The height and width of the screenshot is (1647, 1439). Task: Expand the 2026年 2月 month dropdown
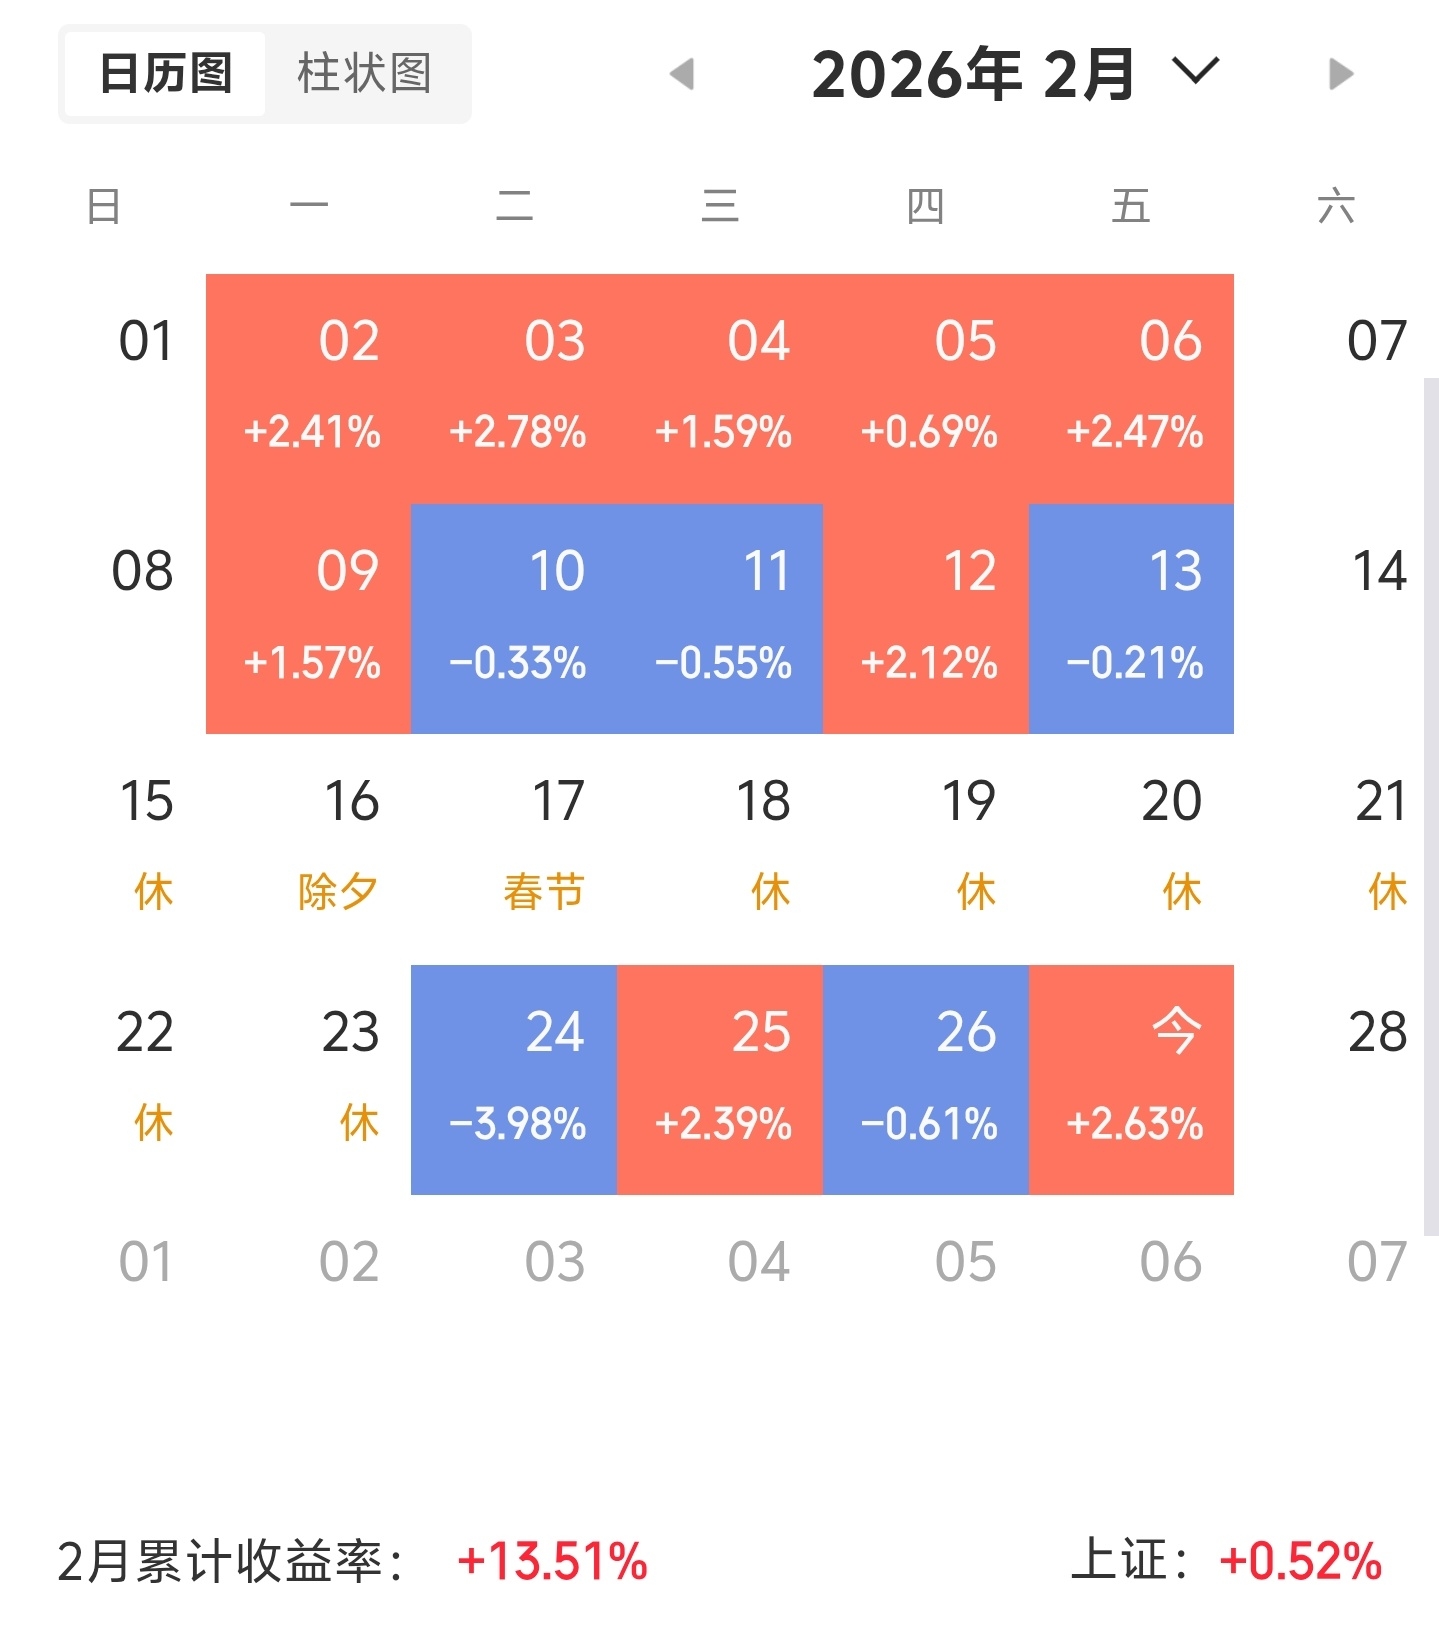pyautogui.click(x=1195, y=72)
